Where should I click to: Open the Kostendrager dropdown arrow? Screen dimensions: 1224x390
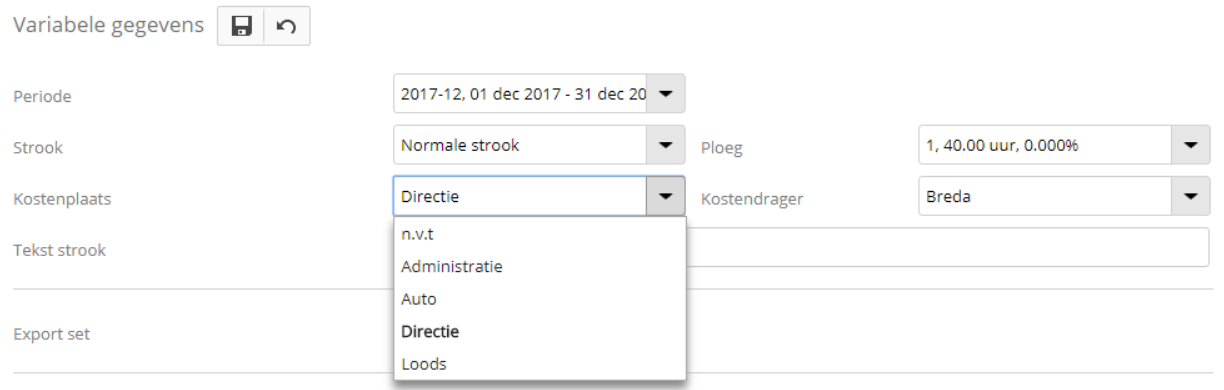[x=1190, y=196]
